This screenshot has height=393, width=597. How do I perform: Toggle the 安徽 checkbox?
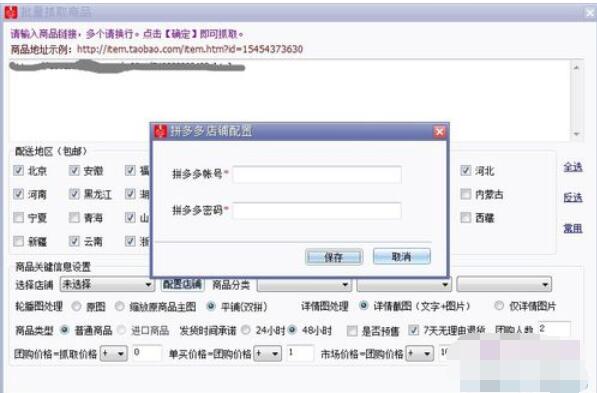tap(74, 170)
